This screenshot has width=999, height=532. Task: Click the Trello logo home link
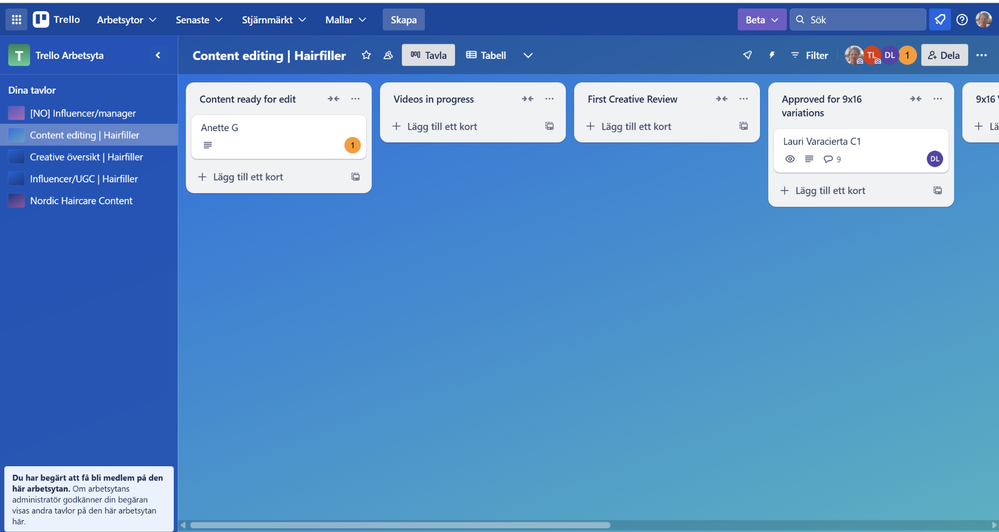[x=57, y=20]
